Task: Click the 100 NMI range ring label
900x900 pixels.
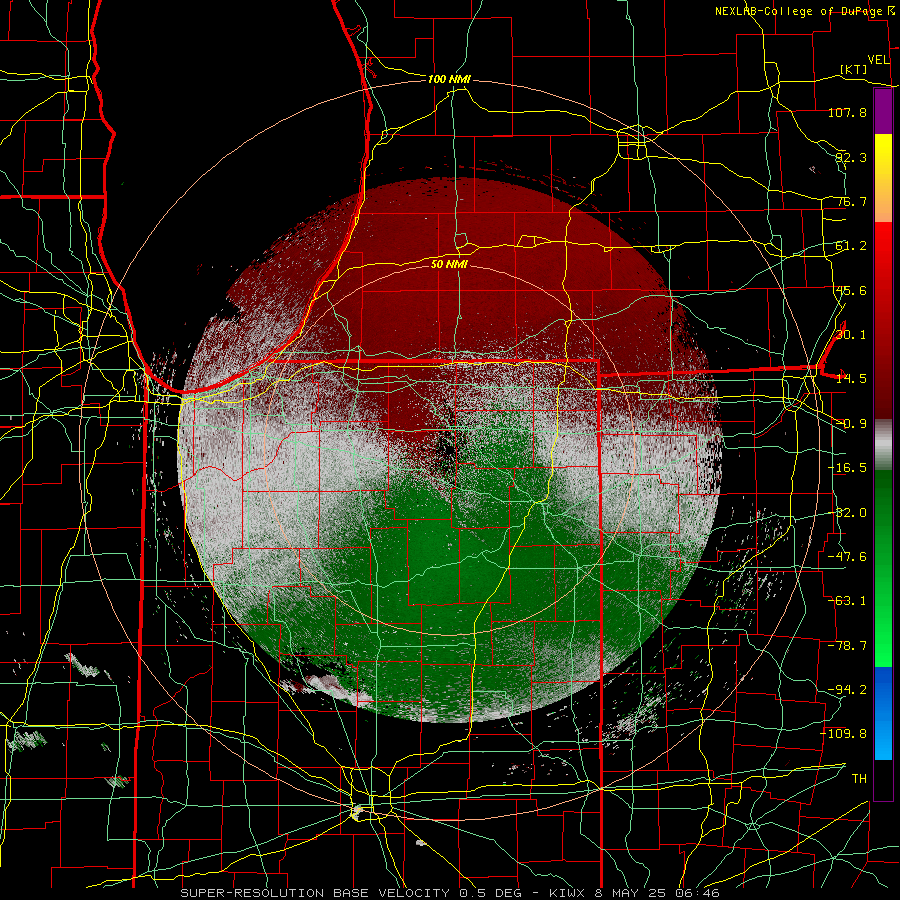Action: [x=449, y=79]
